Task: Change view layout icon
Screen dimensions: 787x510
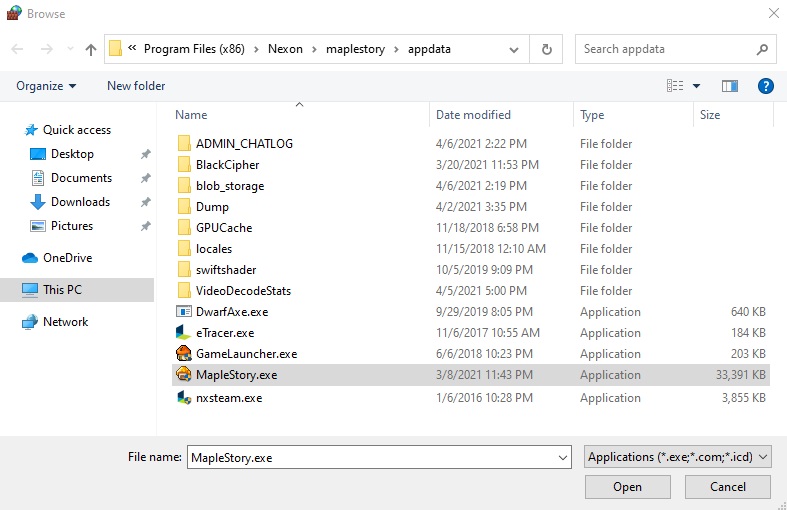Action: pyautogui.click(x=675, y=86)
